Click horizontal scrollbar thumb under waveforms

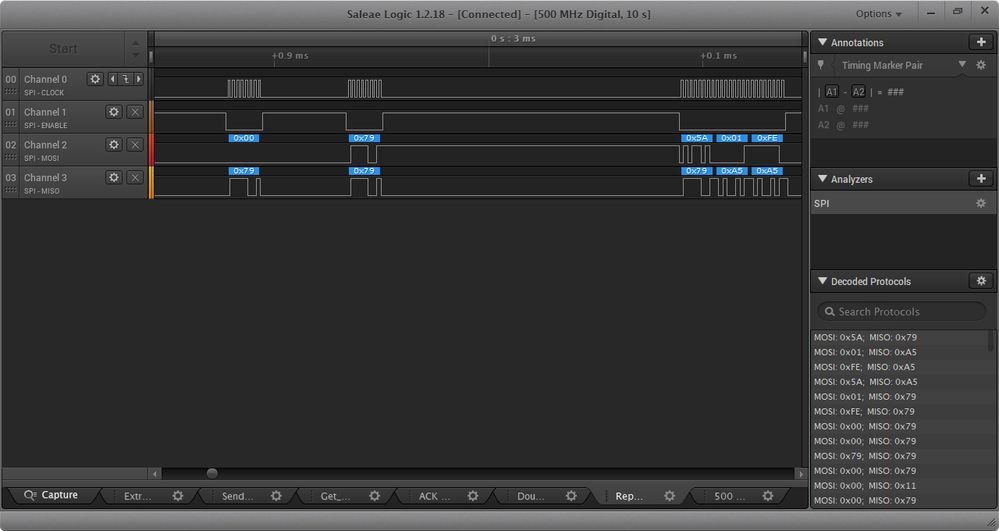click(212, 474)
